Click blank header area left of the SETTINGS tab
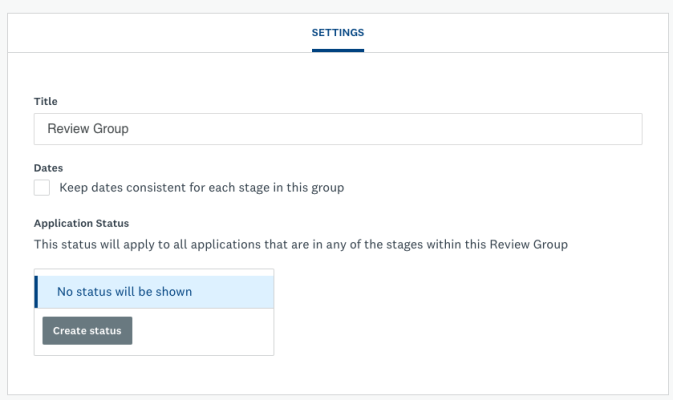This screenshot has width=673, height=400. (150, 32)
